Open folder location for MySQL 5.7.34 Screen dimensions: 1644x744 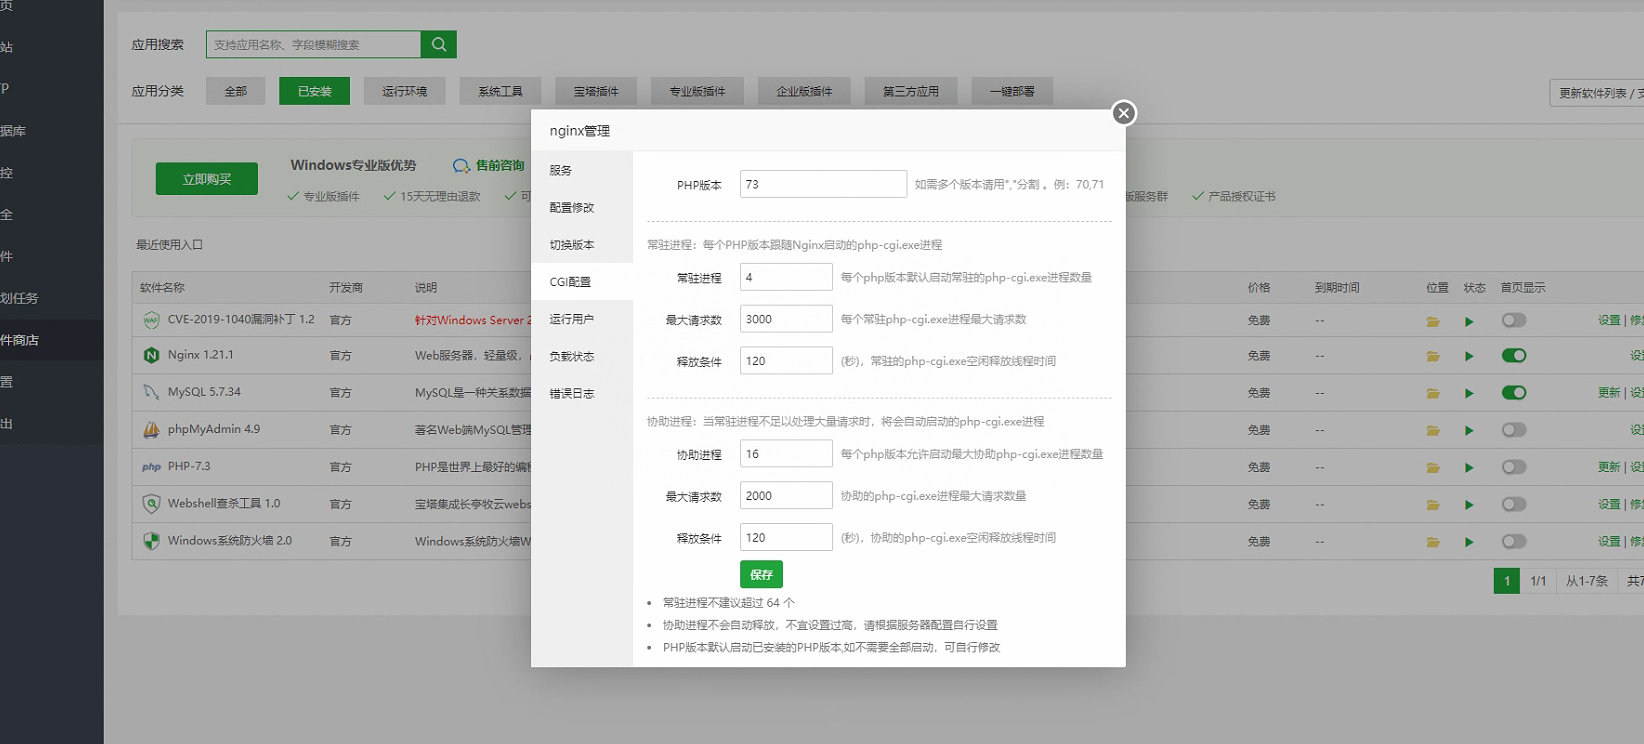pos(1433,393)
